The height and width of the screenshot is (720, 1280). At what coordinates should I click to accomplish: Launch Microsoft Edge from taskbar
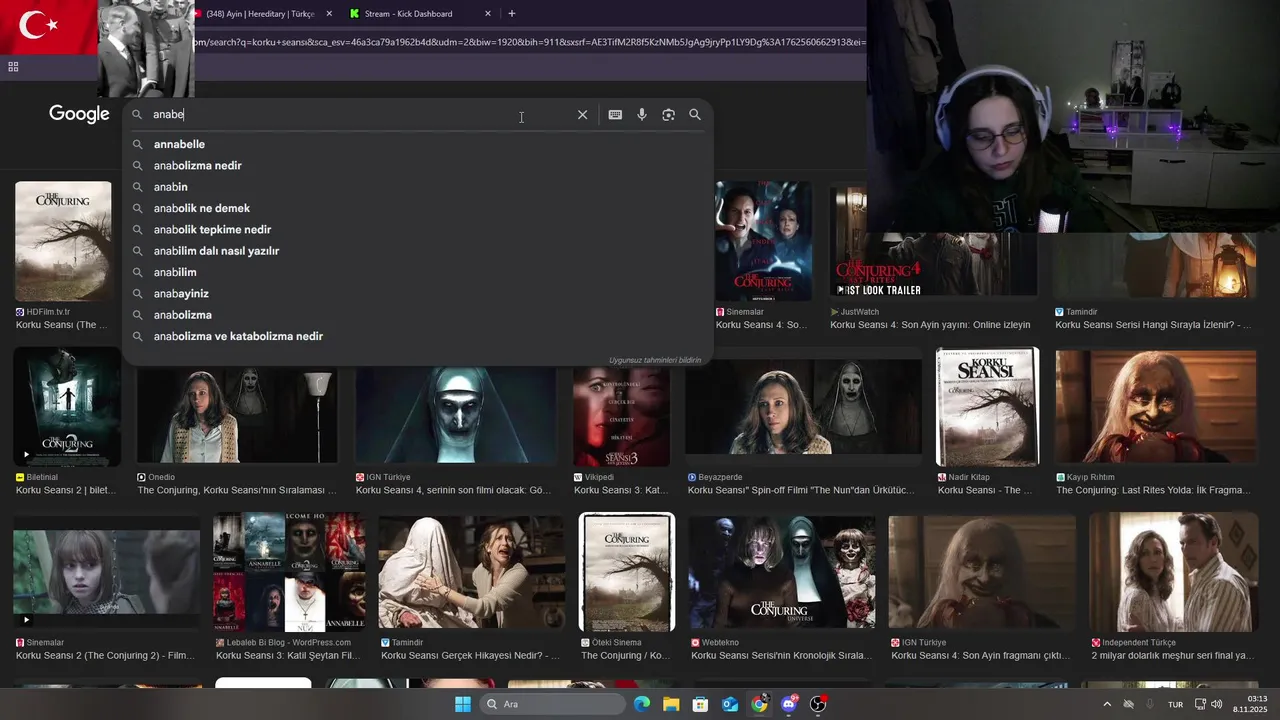(642, 704)
